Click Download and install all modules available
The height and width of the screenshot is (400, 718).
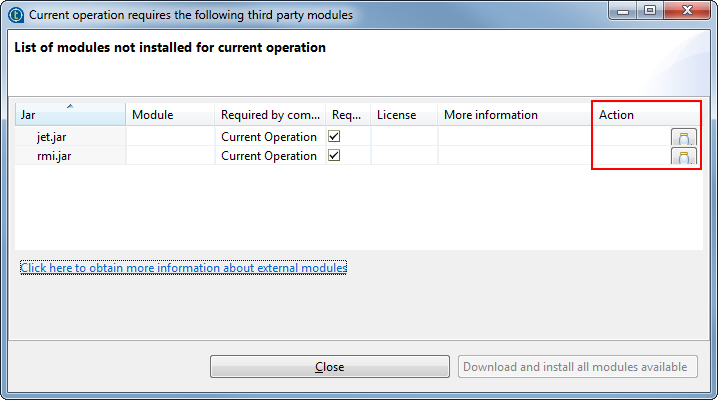579,366
